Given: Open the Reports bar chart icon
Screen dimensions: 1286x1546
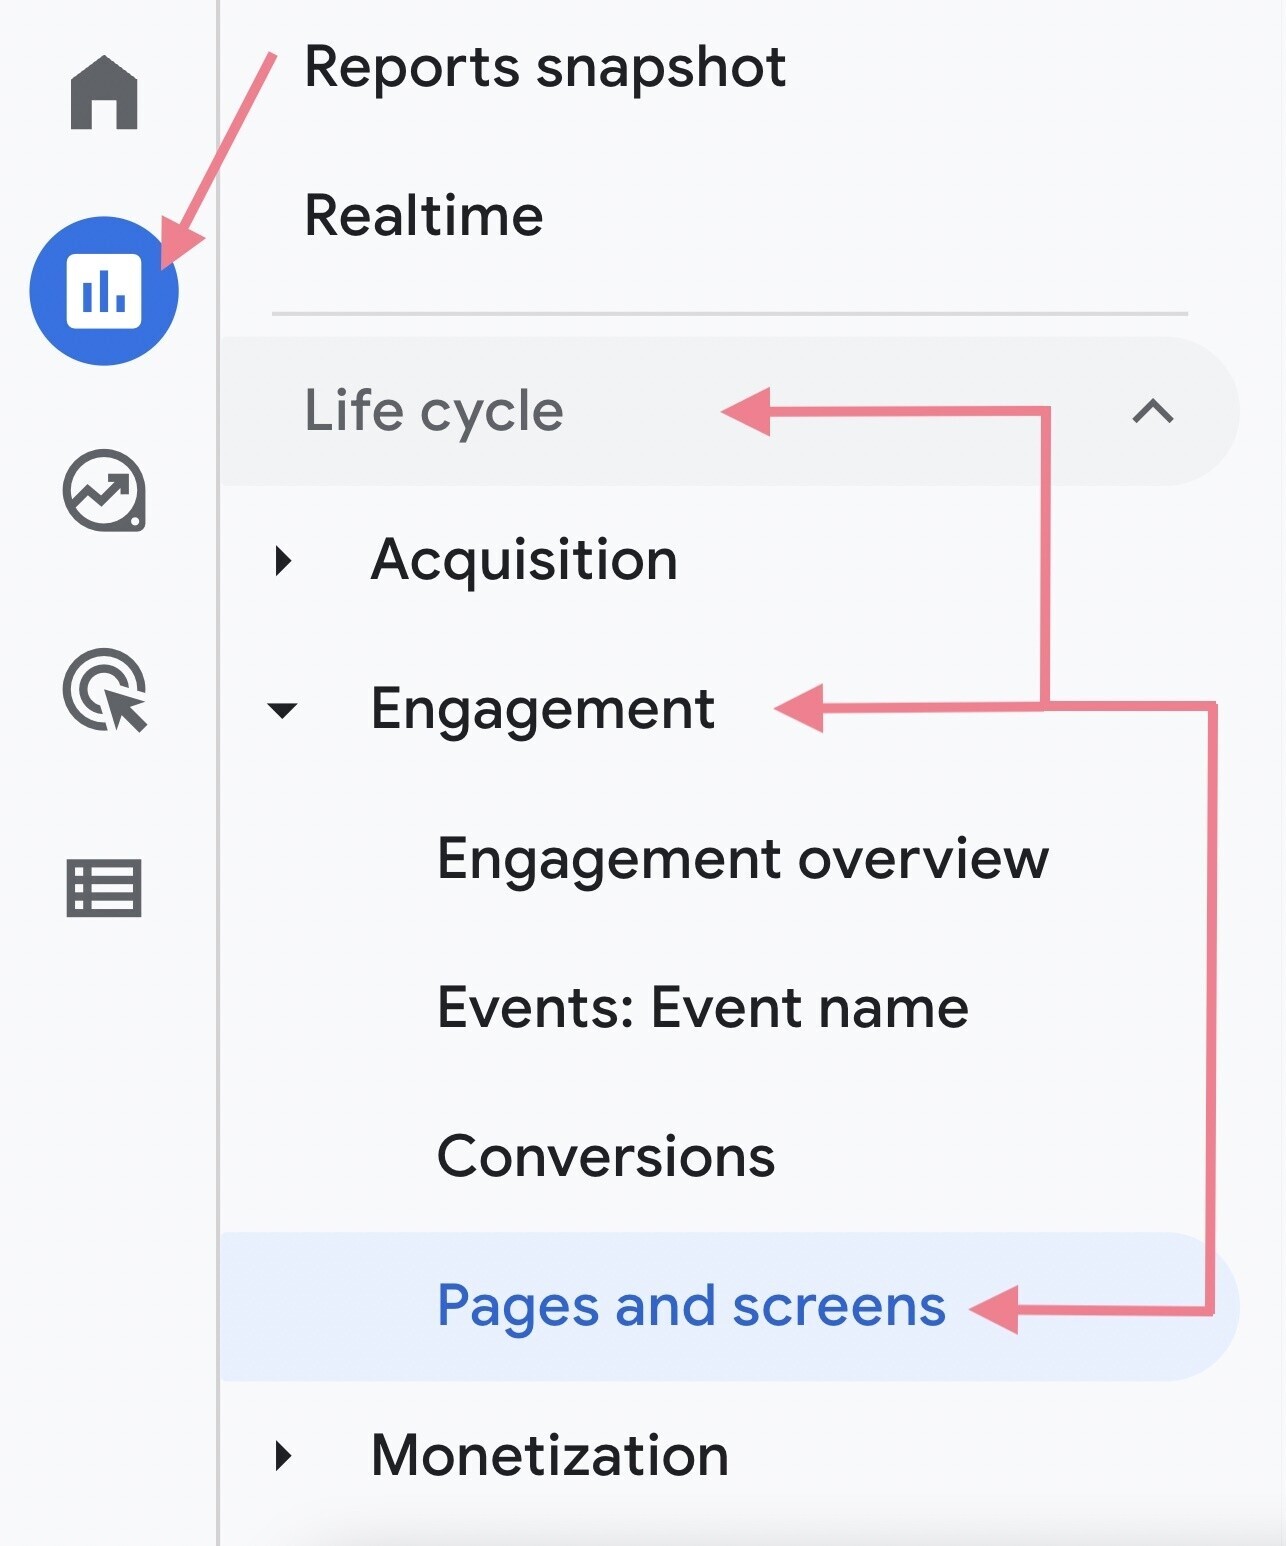Looking at the screenshot, I should click(x=104, y=291).
